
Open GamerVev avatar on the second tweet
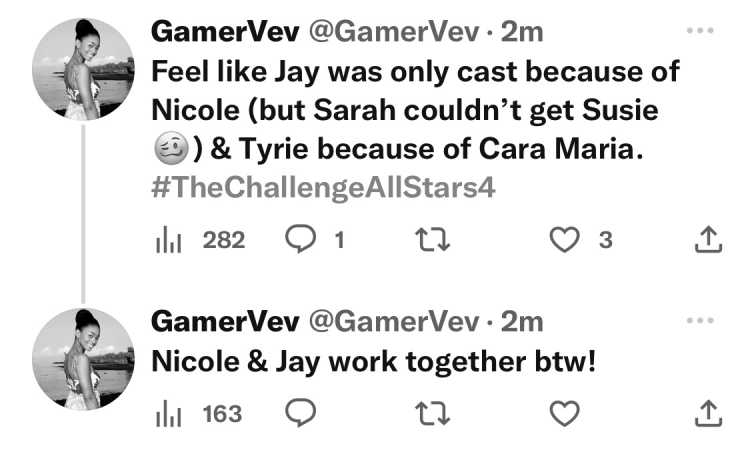83,359
